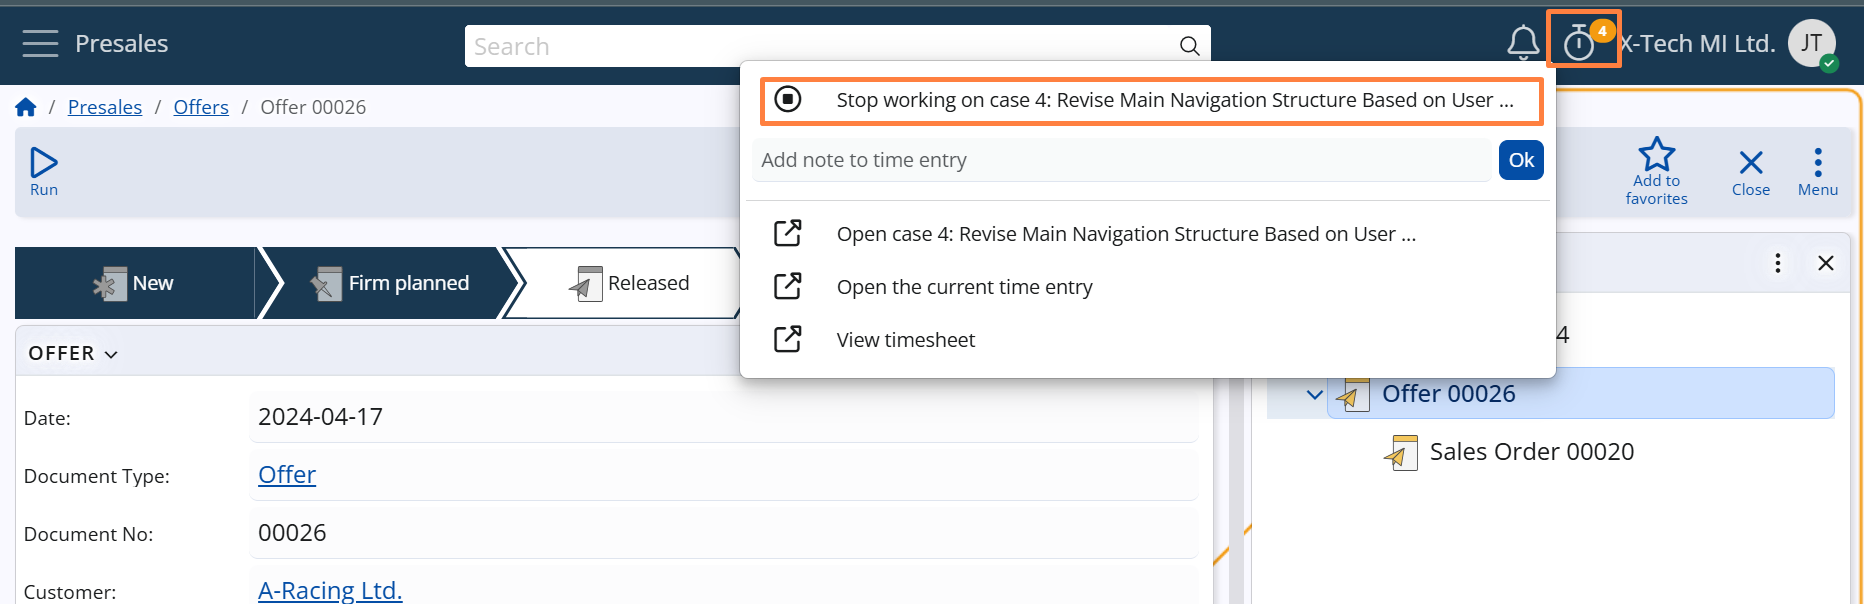Select Sales Order 00020 tree item
This screenshot has width=1864, height=604.
click(x=1531, y=452)
